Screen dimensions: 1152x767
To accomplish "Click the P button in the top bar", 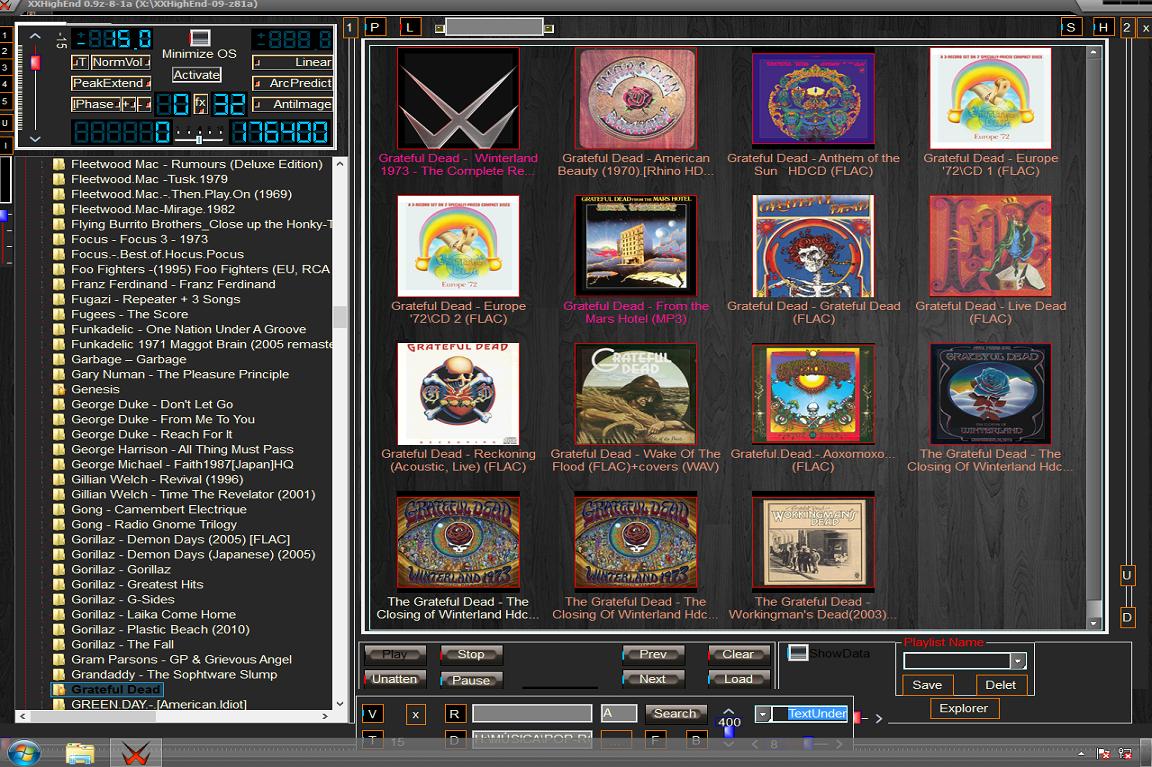I will click(375, 27).
